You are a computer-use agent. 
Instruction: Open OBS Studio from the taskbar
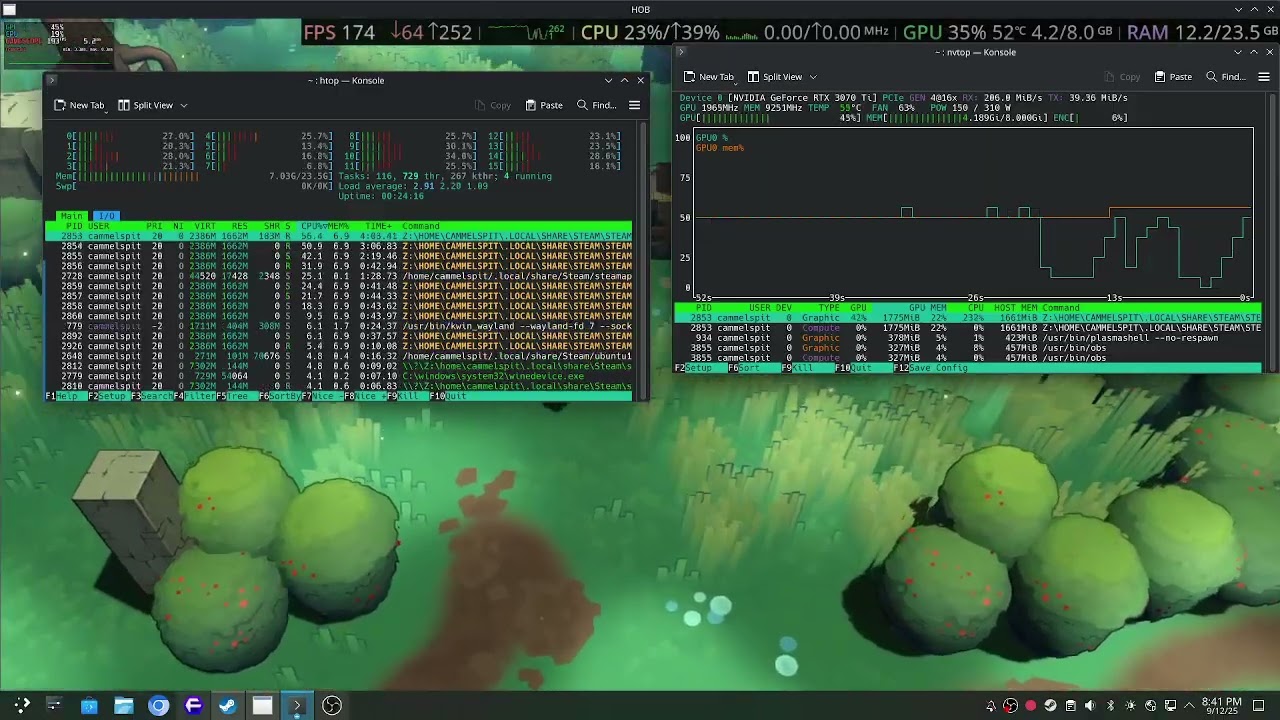point(332,706)
